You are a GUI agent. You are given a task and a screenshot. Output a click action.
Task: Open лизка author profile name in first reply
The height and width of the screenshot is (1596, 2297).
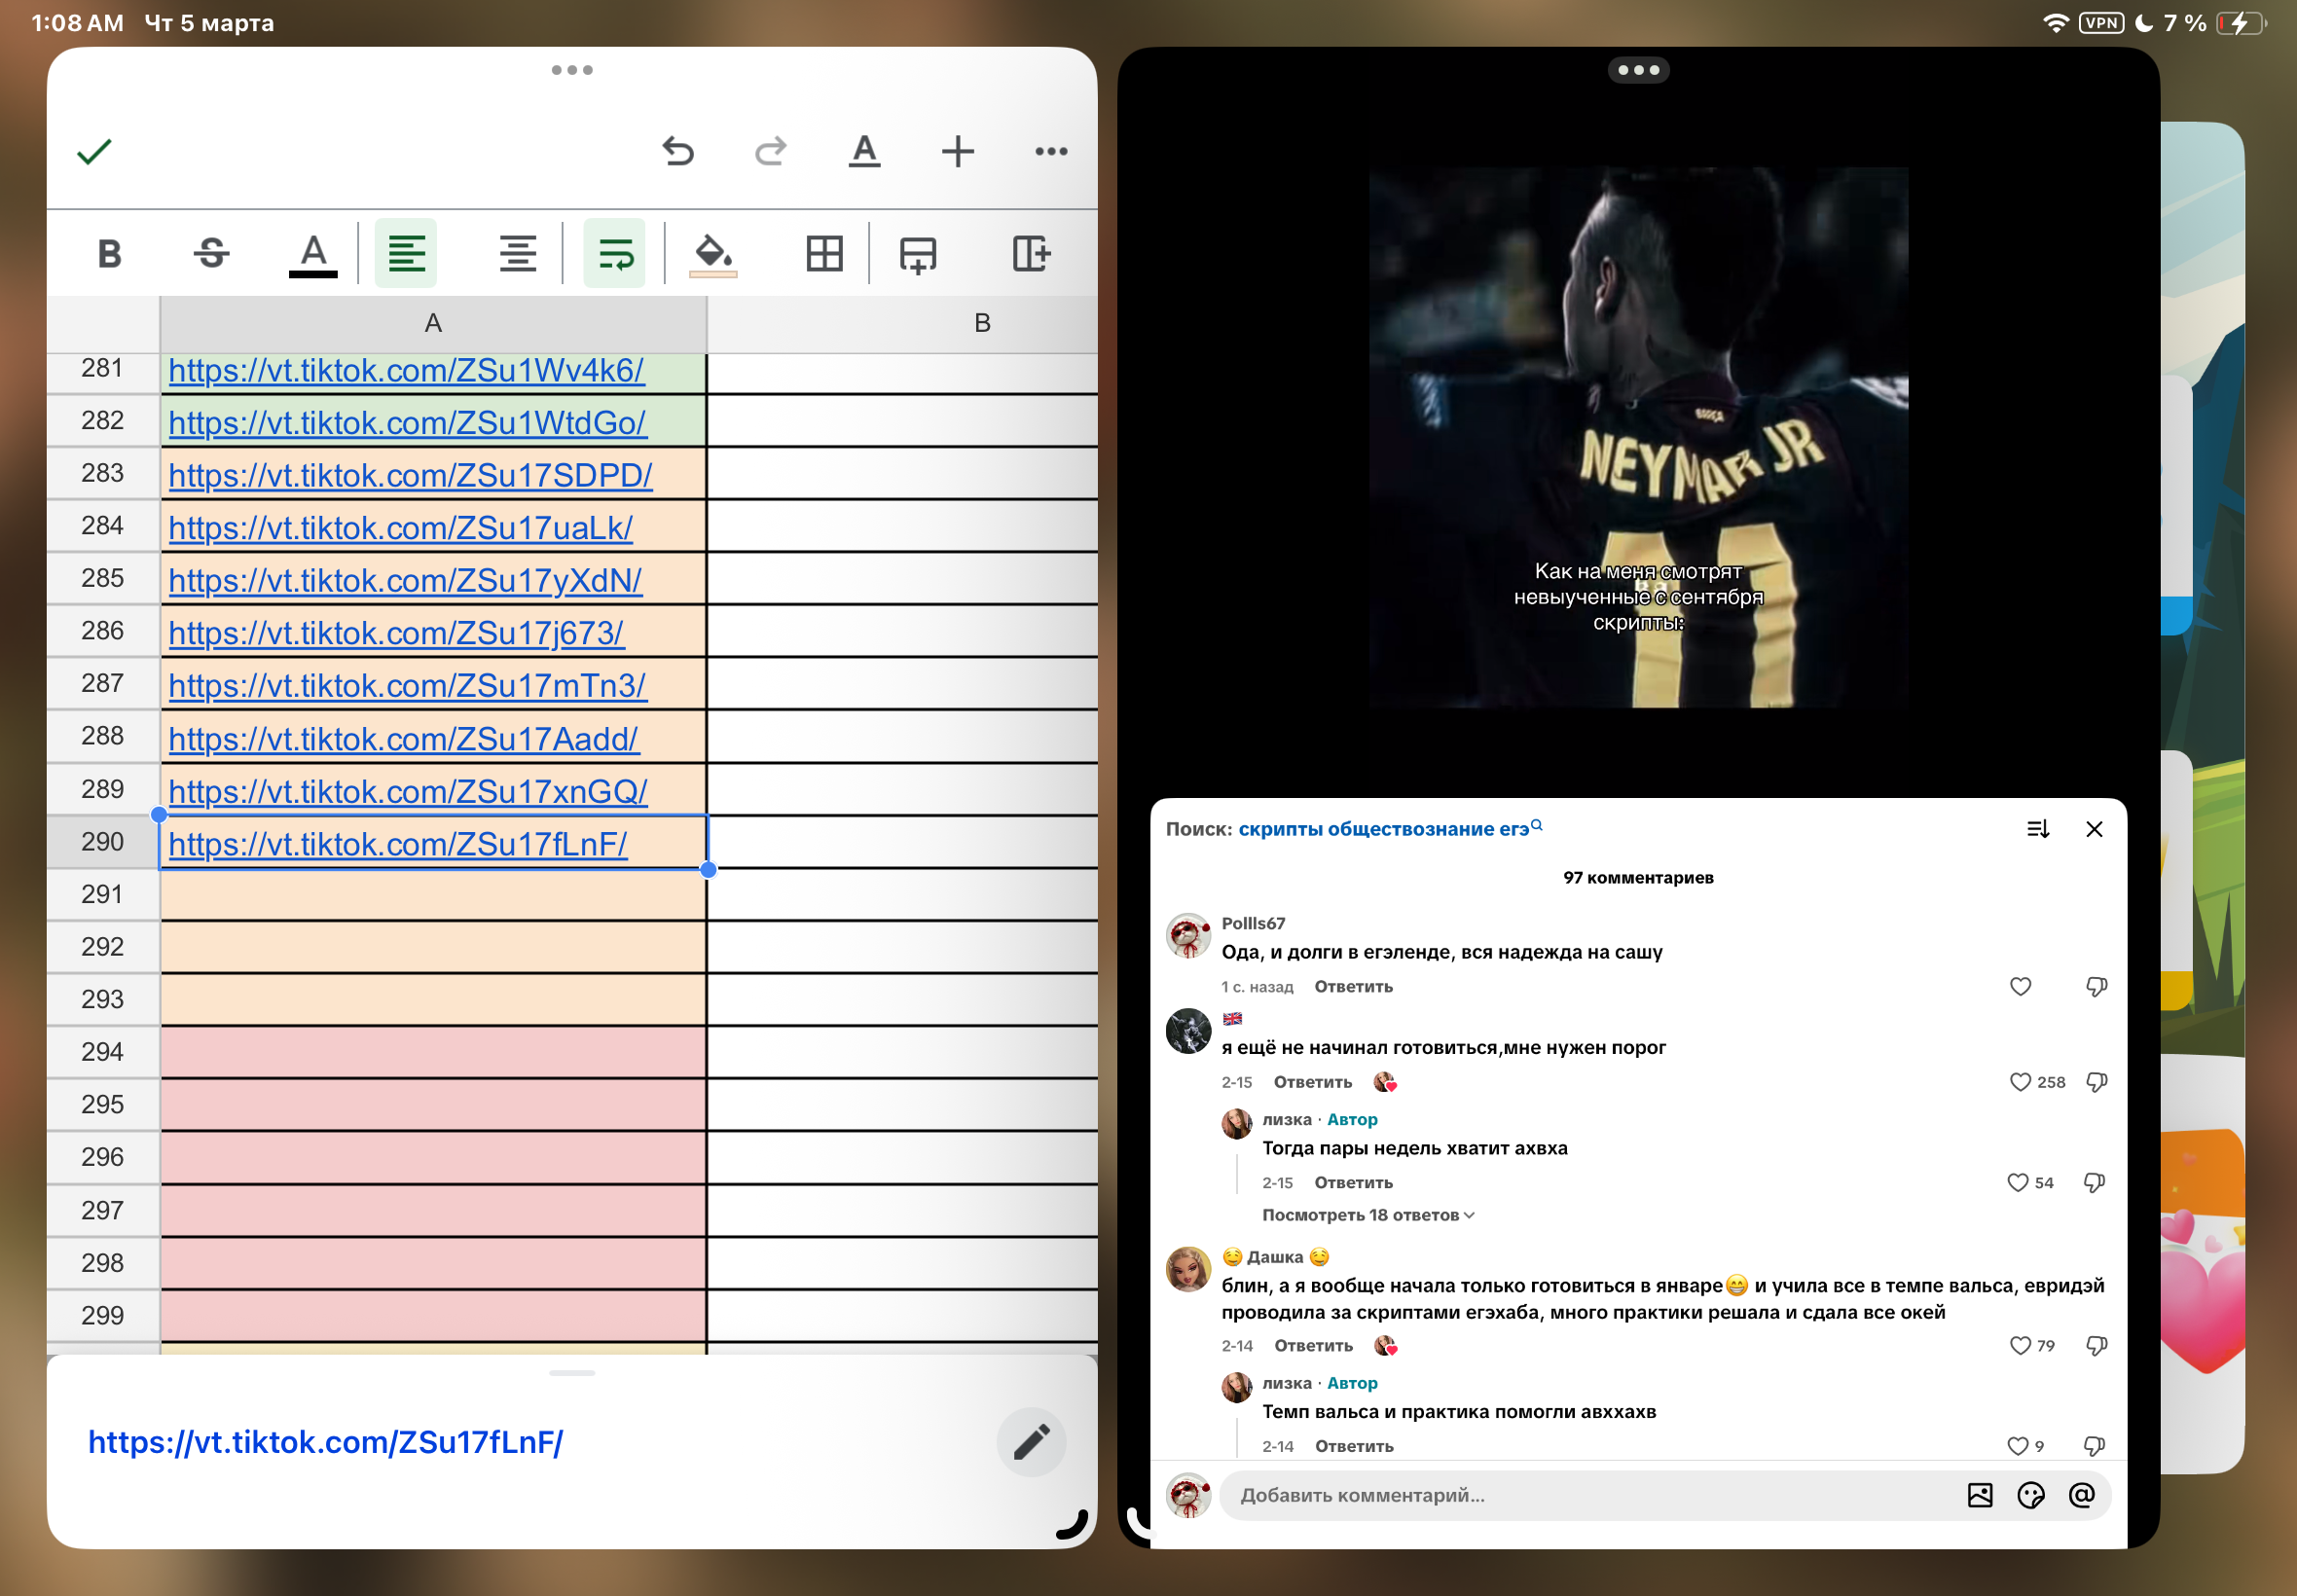click(1286, 1120)
